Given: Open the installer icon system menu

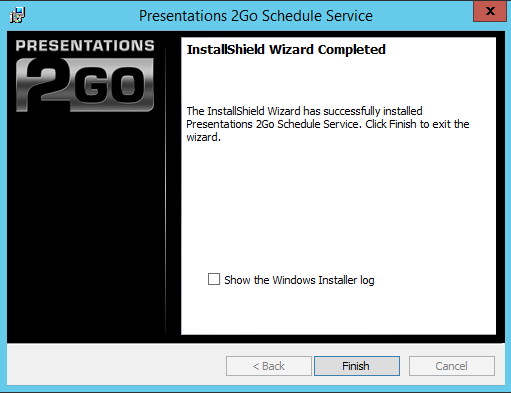Looking at the screenshot, I should pyautogui.click(x=17, y=15).
